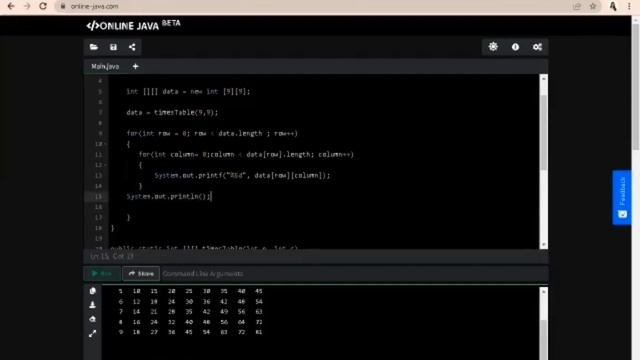640x360 pixels.
Task: Click value 81 in output table
Action: pos(259,332)
